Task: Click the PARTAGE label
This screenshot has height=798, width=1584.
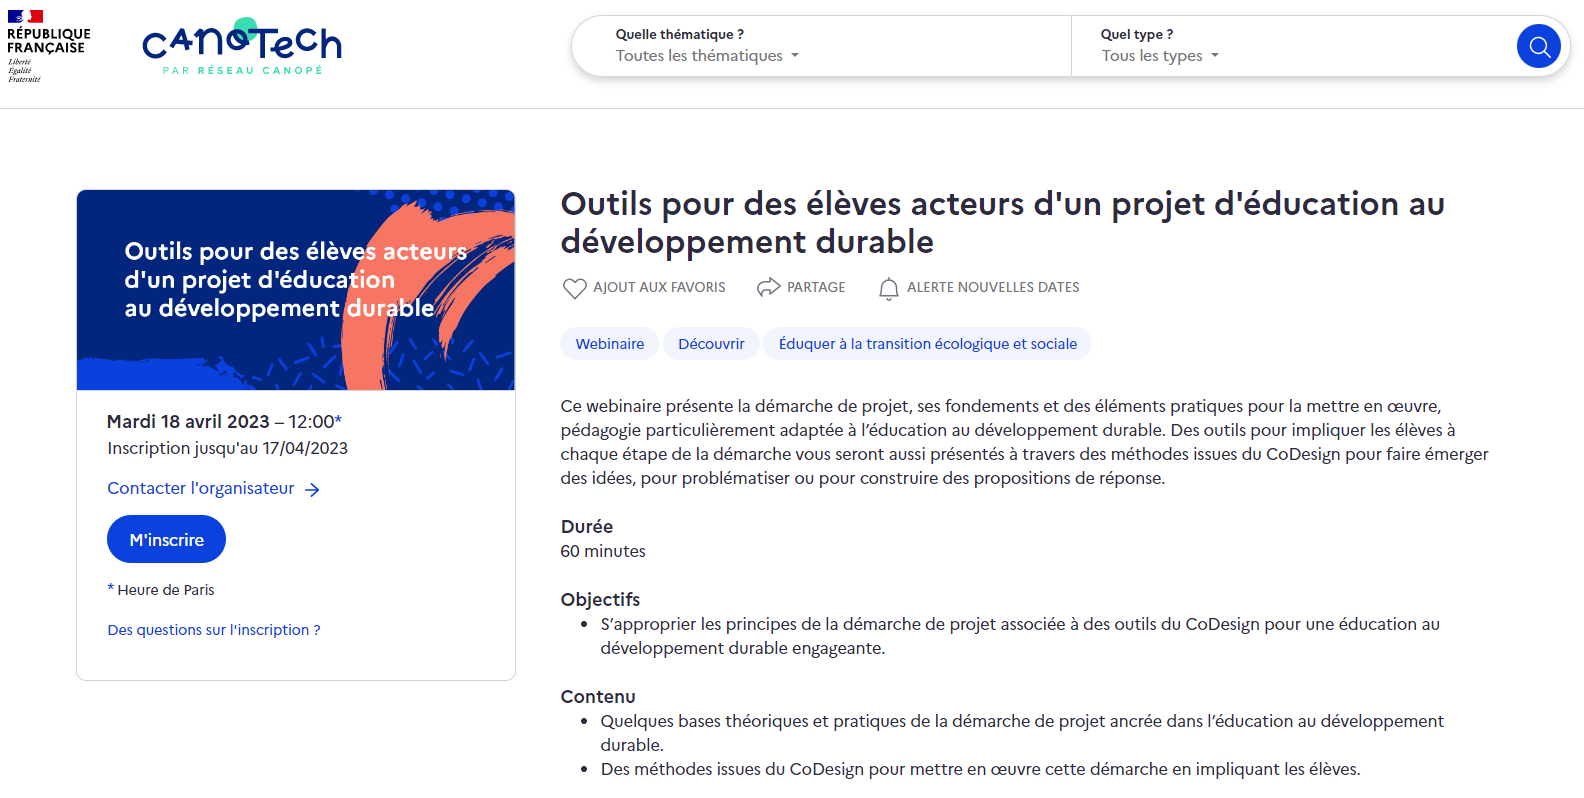Action: [x=816, y=287]
